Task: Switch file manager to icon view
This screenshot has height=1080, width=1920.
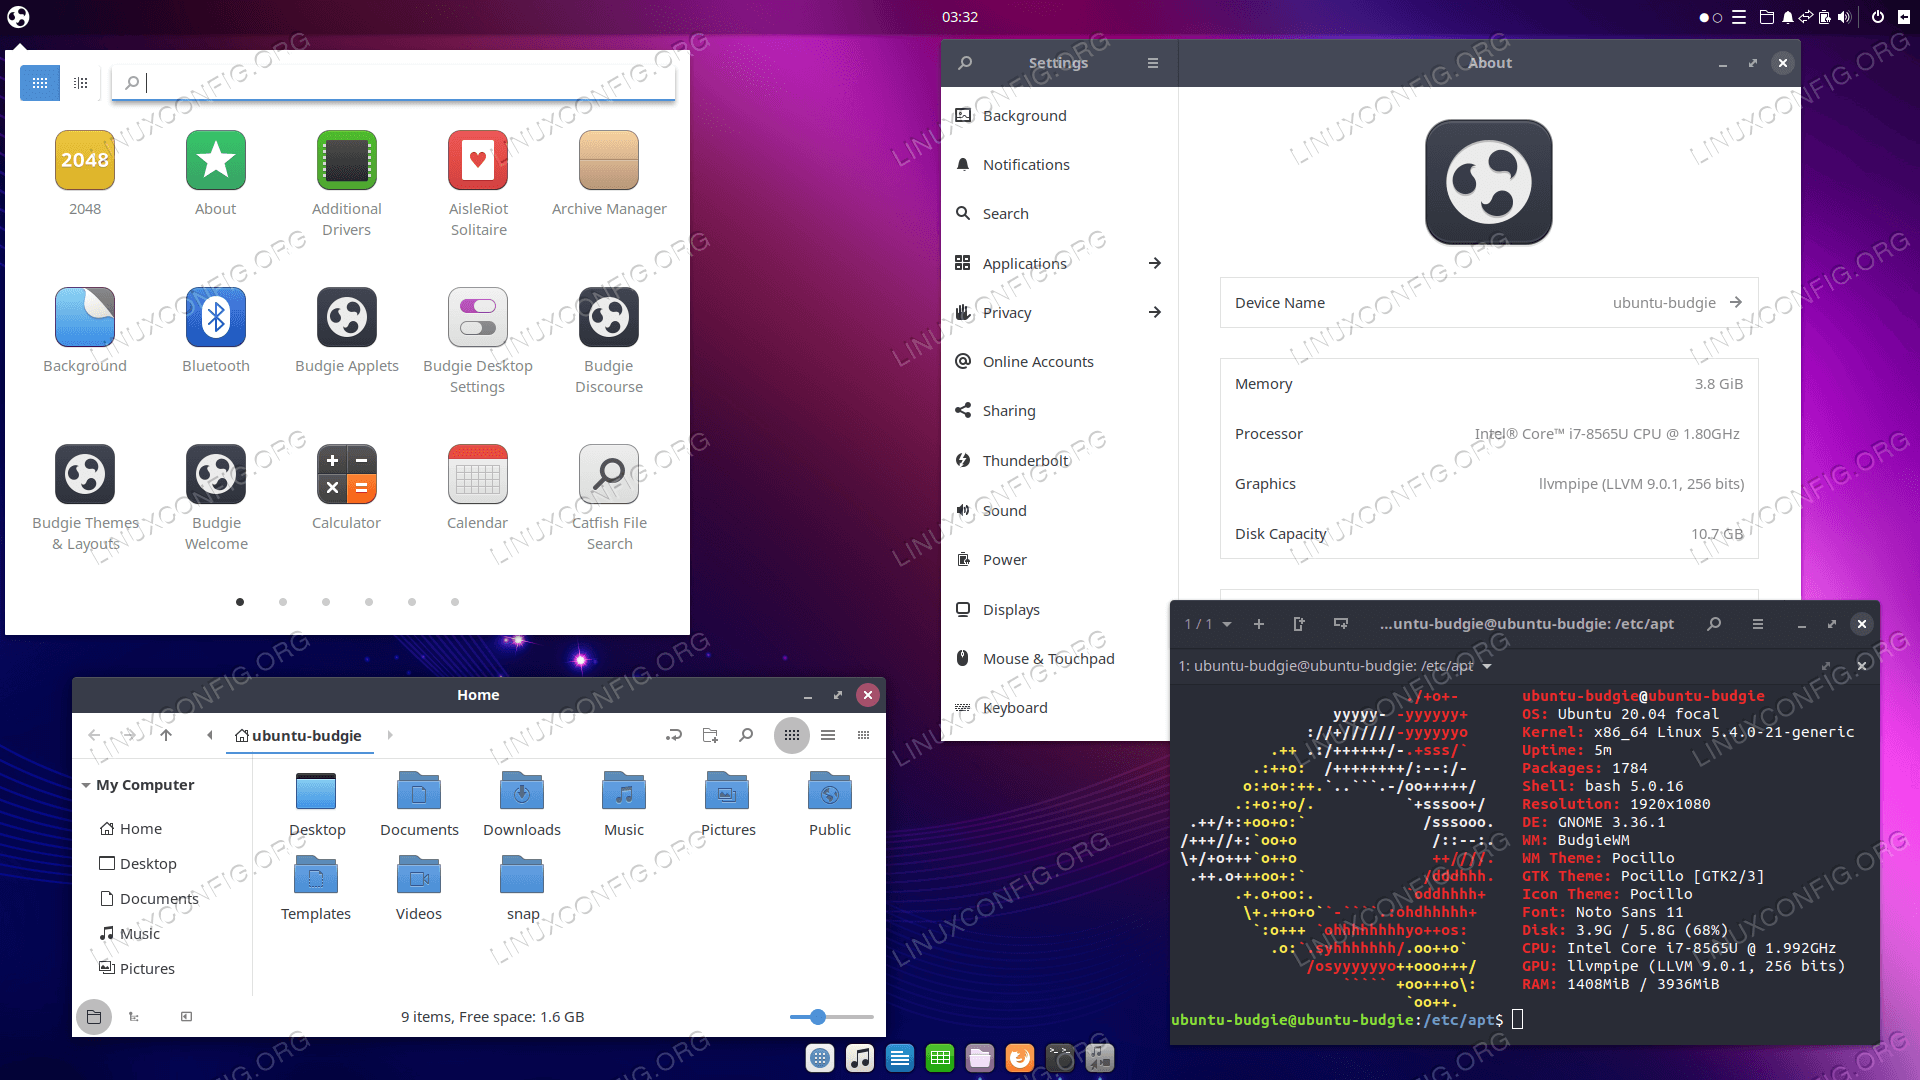Action: click(x=792, y=735)
